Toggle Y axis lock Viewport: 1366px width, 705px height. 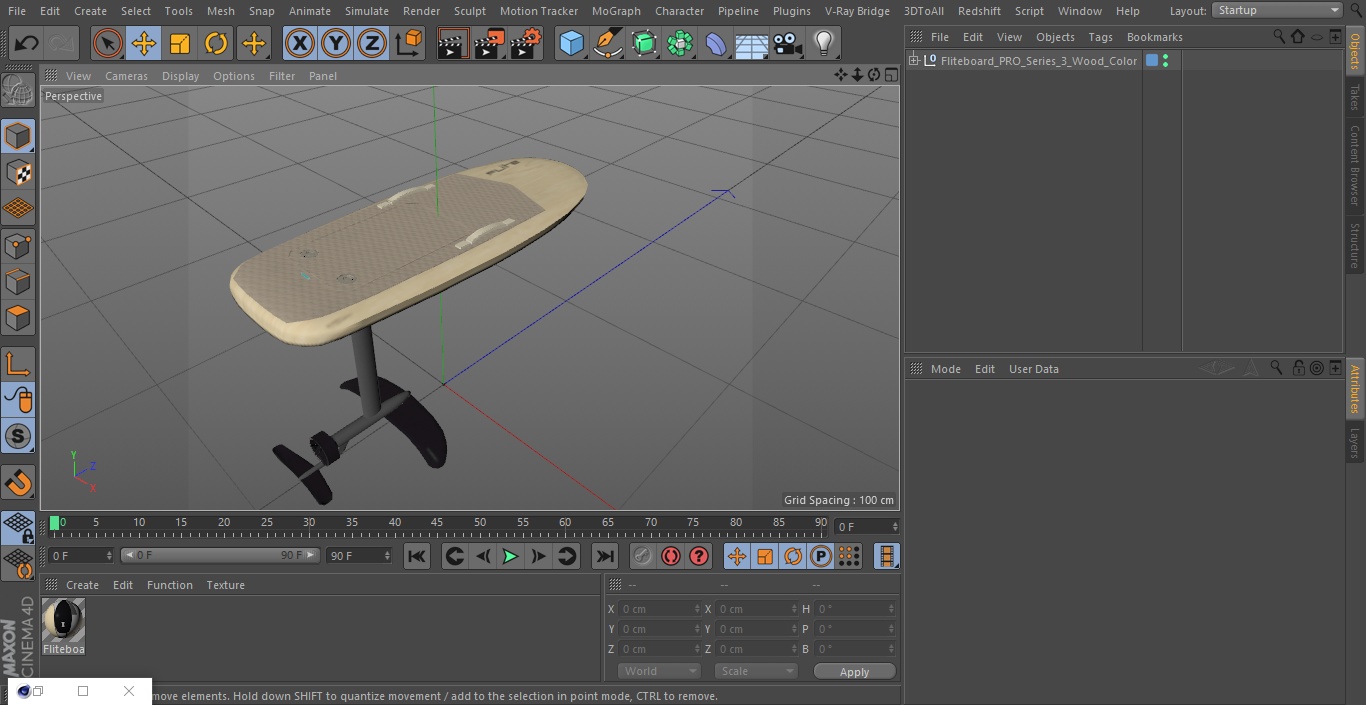point(336,43)
